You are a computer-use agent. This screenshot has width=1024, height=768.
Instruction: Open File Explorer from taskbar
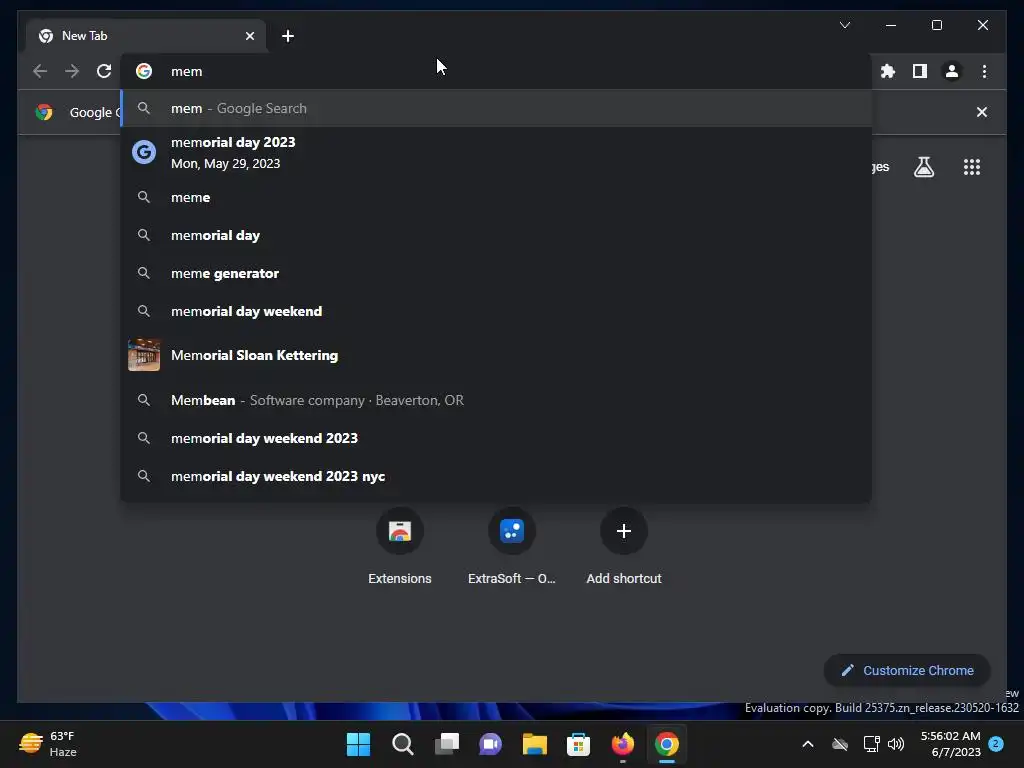point(534,744)
